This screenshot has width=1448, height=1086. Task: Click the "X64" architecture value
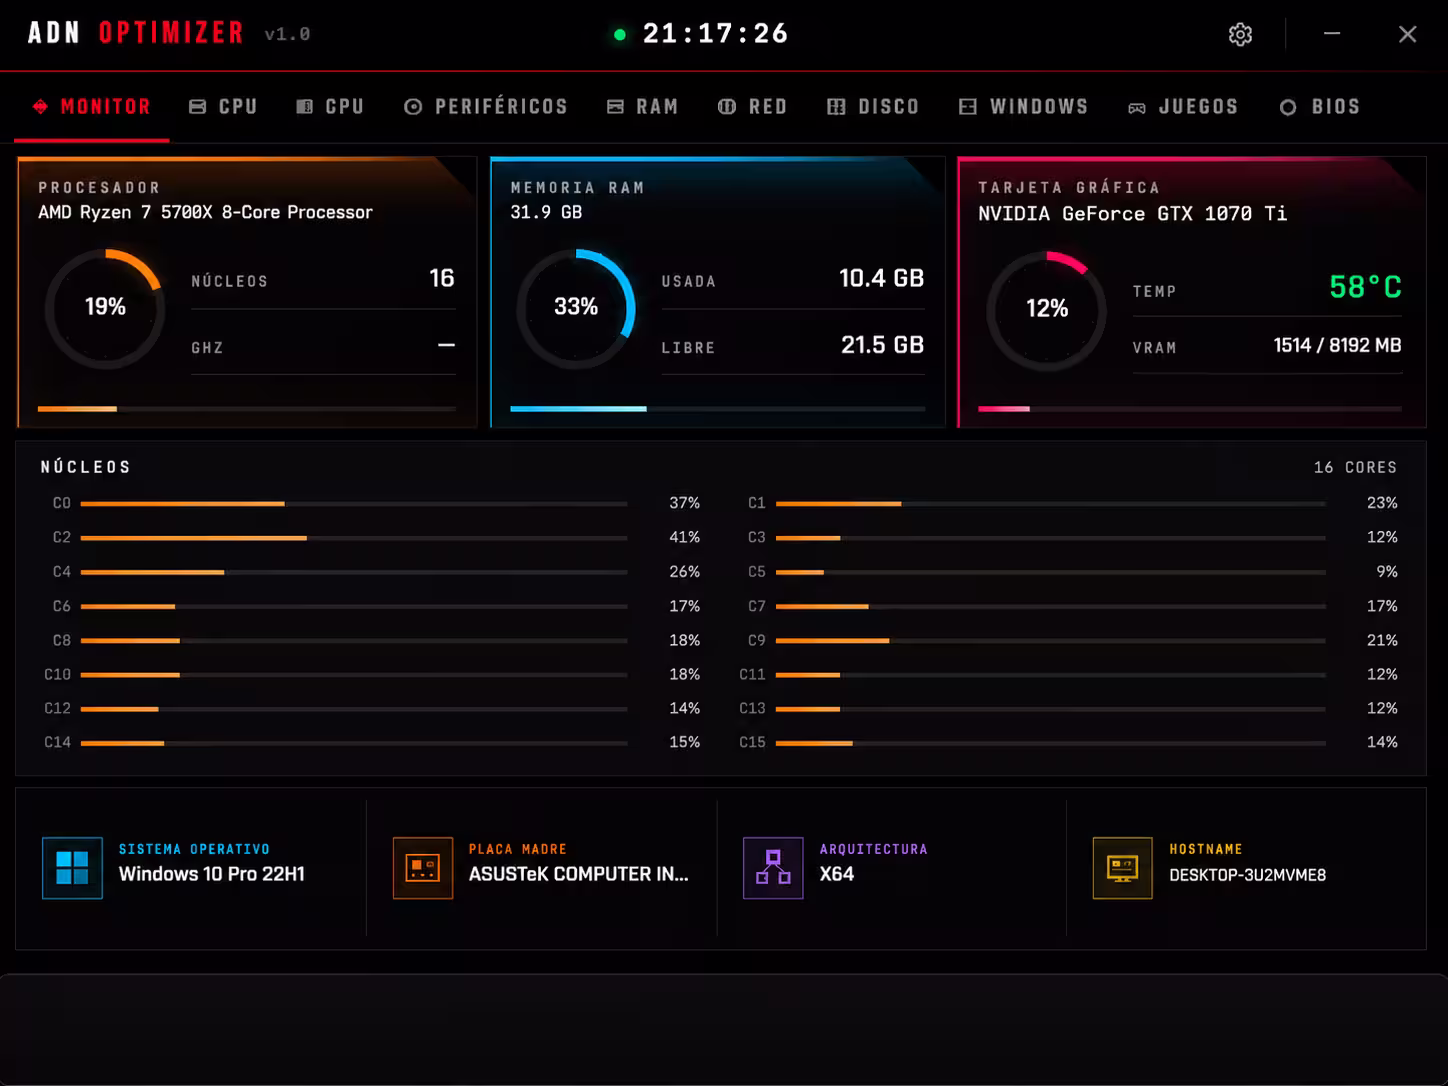coord(837,874)
